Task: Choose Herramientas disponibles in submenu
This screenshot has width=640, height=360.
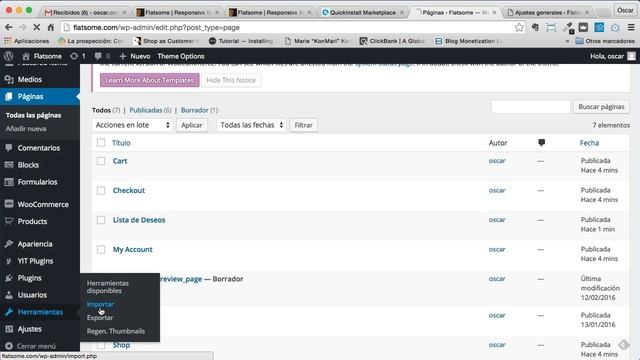Action: 107,287
